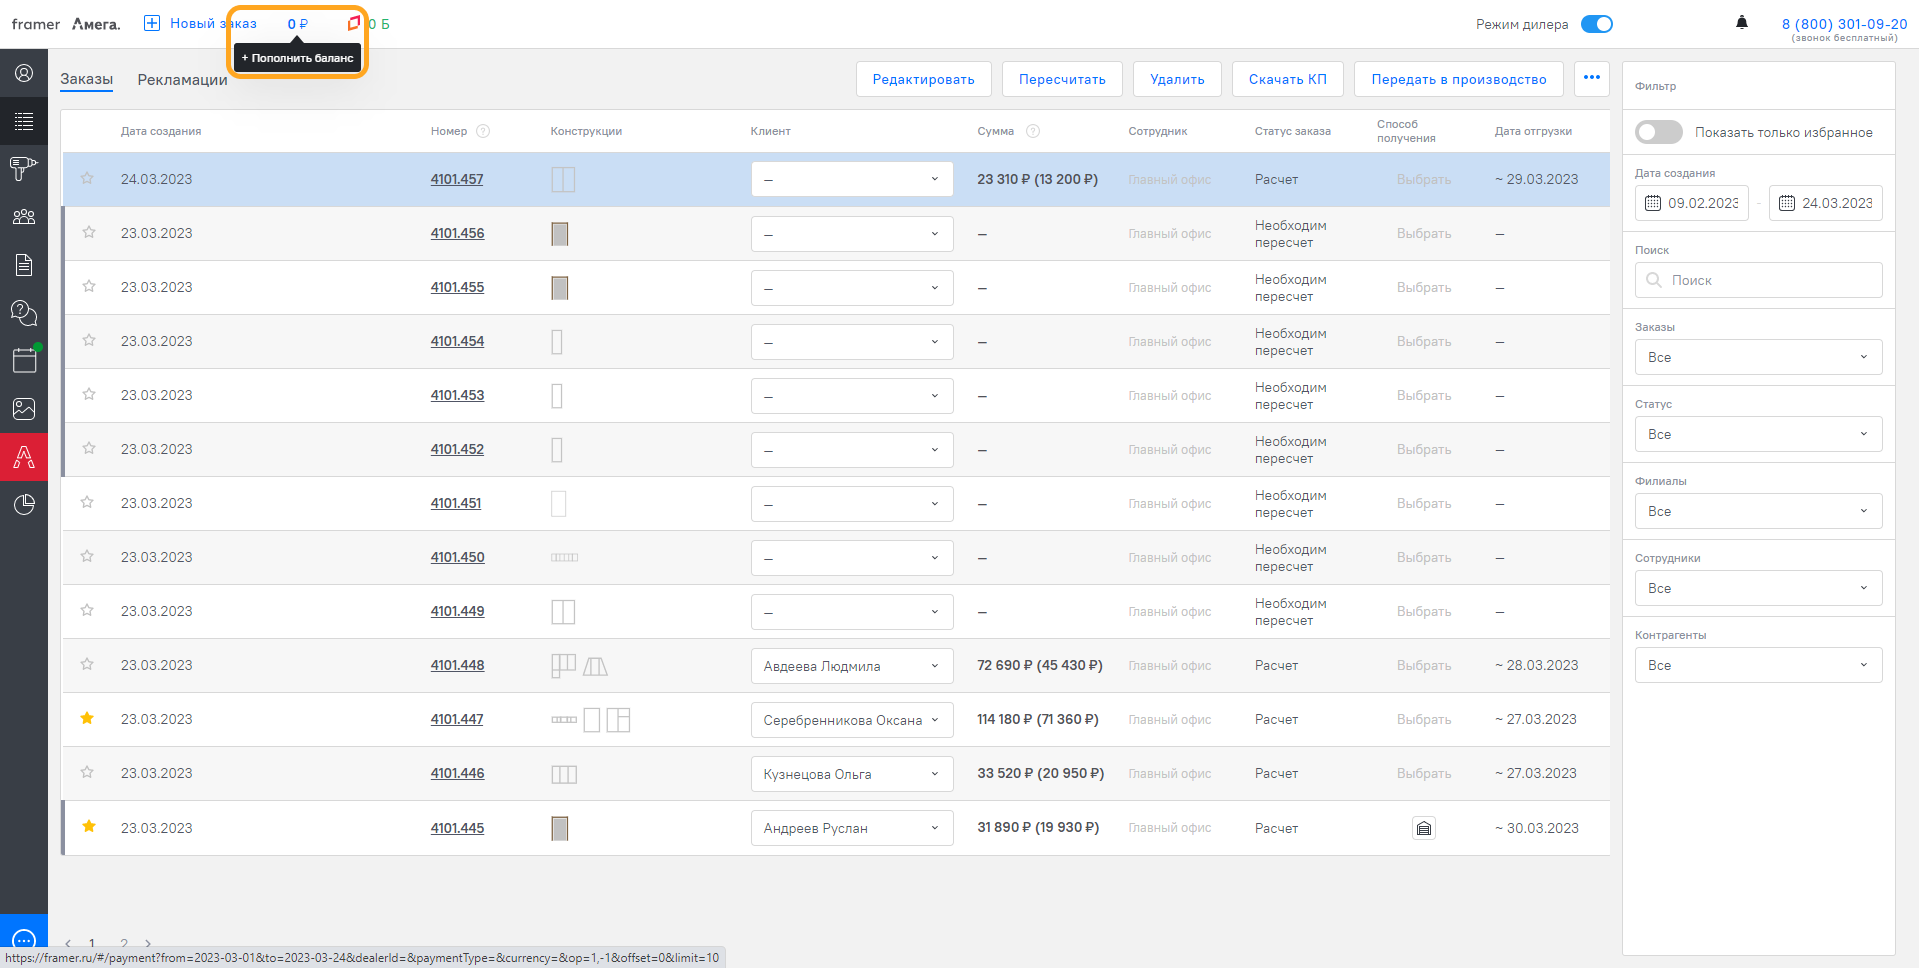
Task: Star order 4101.450 as favorite
Action: coord(87,556)
